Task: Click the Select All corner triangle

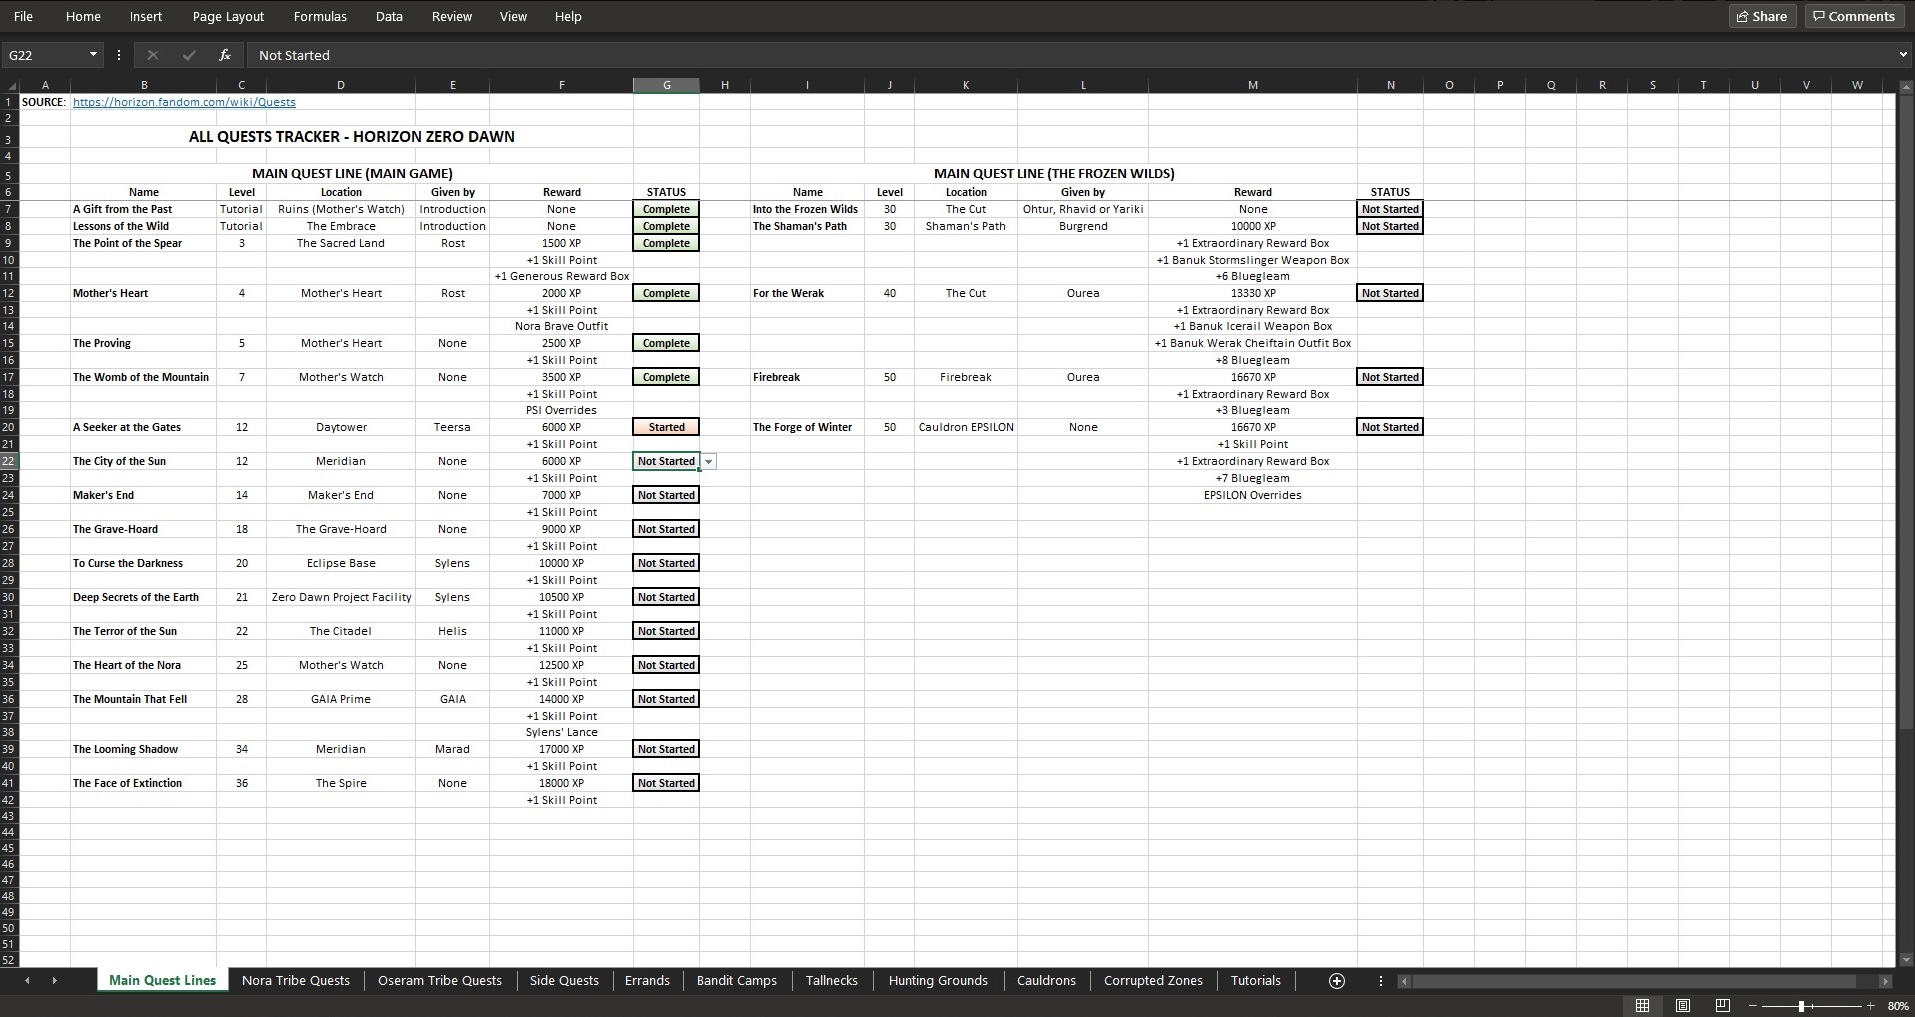Action: 10,85
